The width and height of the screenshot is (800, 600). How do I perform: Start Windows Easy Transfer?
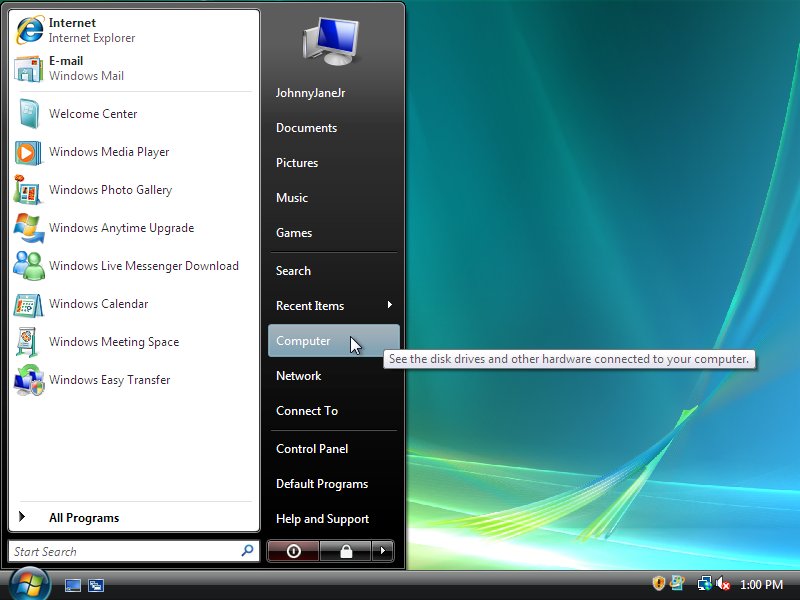pos(109,380)
